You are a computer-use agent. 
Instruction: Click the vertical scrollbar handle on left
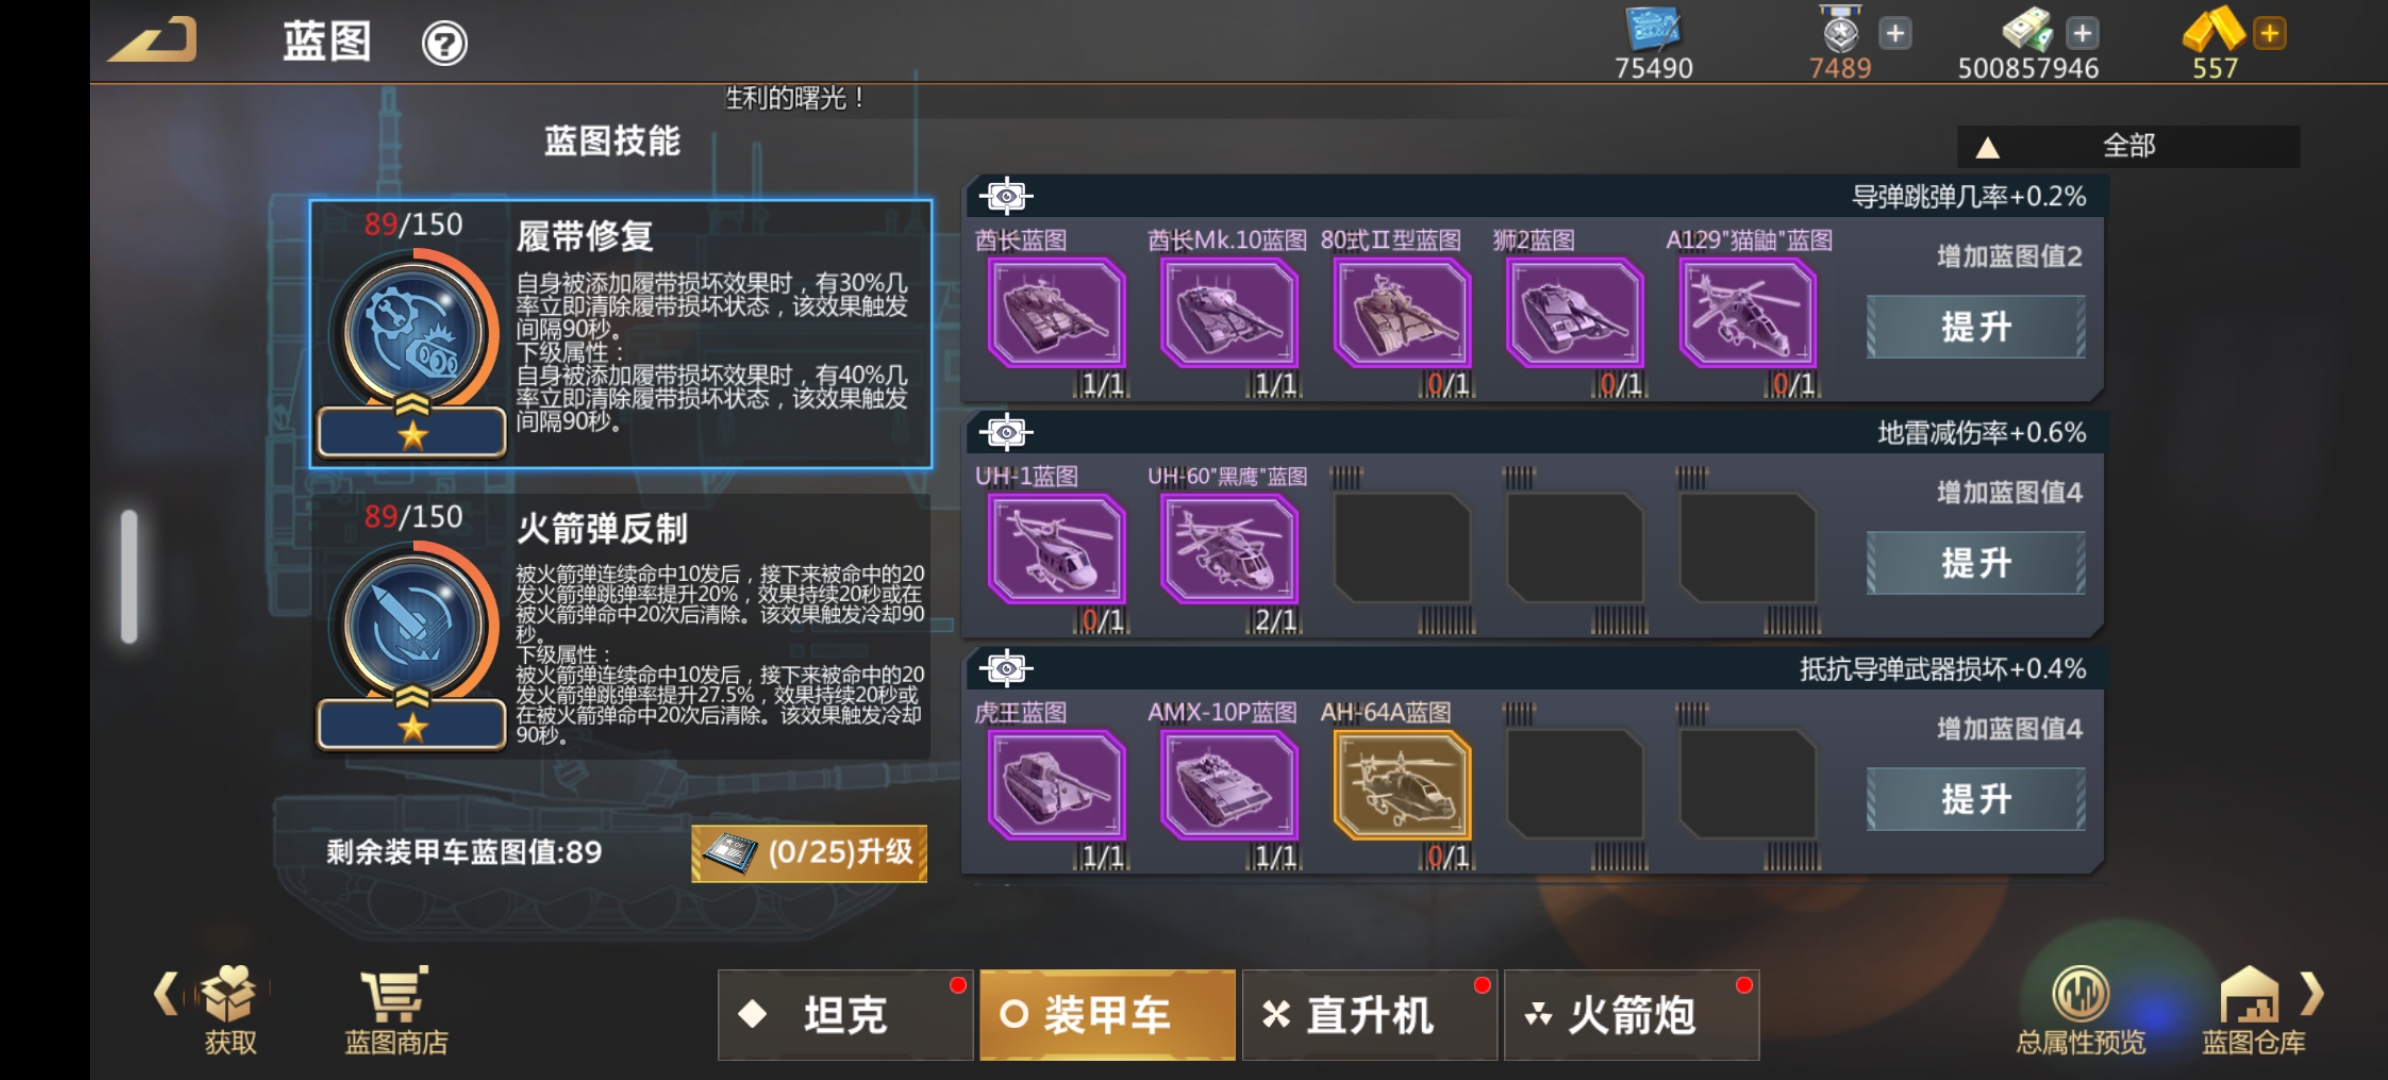pos(129,576)
